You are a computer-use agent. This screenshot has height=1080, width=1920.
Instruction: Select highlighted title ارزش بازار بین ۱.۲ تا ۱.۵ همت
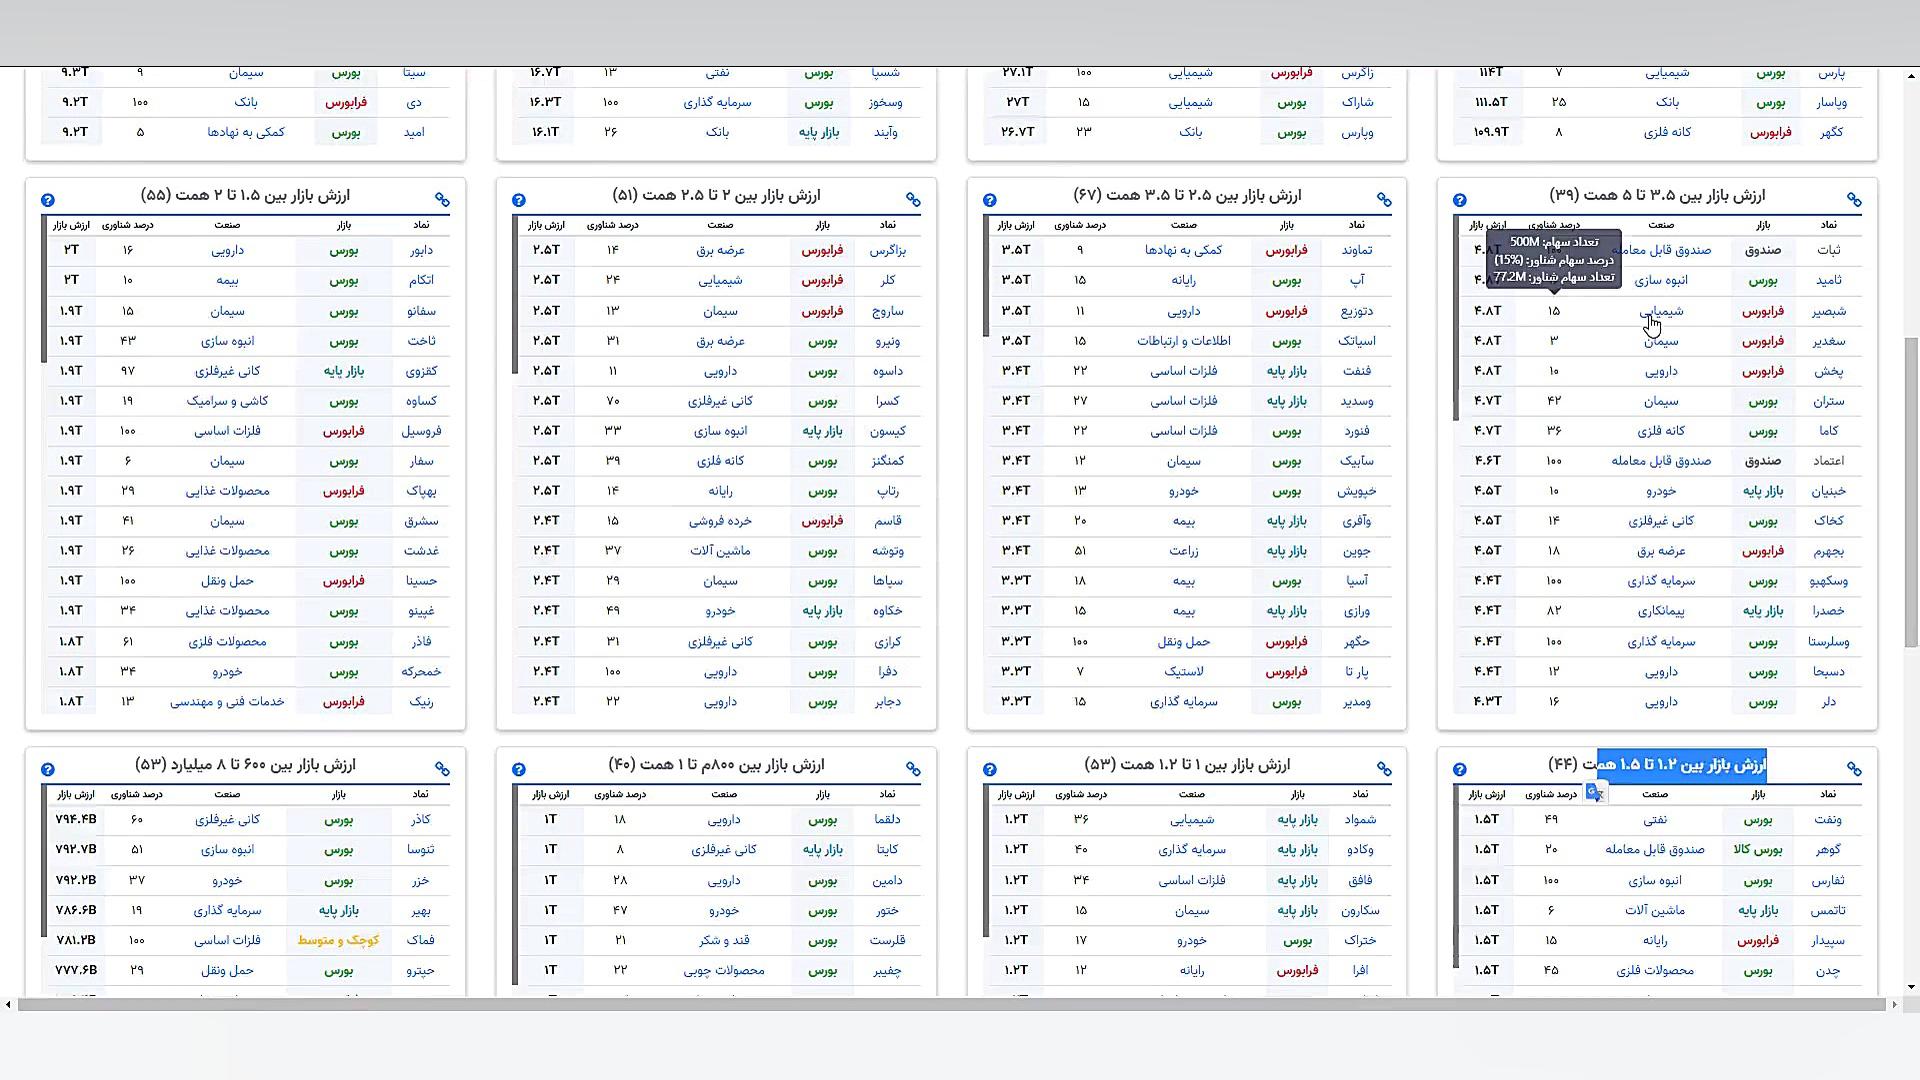[1682, 765]
